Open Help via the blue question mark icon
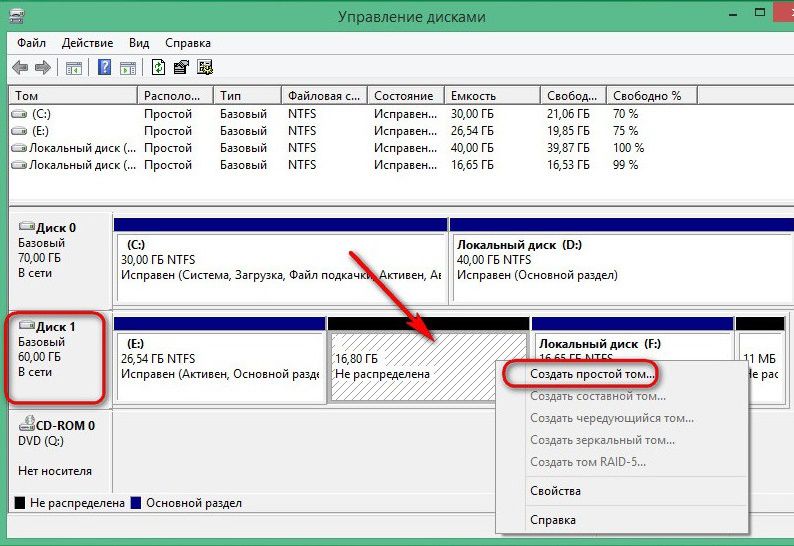This screenshot has width=794, height=546. 104,68
